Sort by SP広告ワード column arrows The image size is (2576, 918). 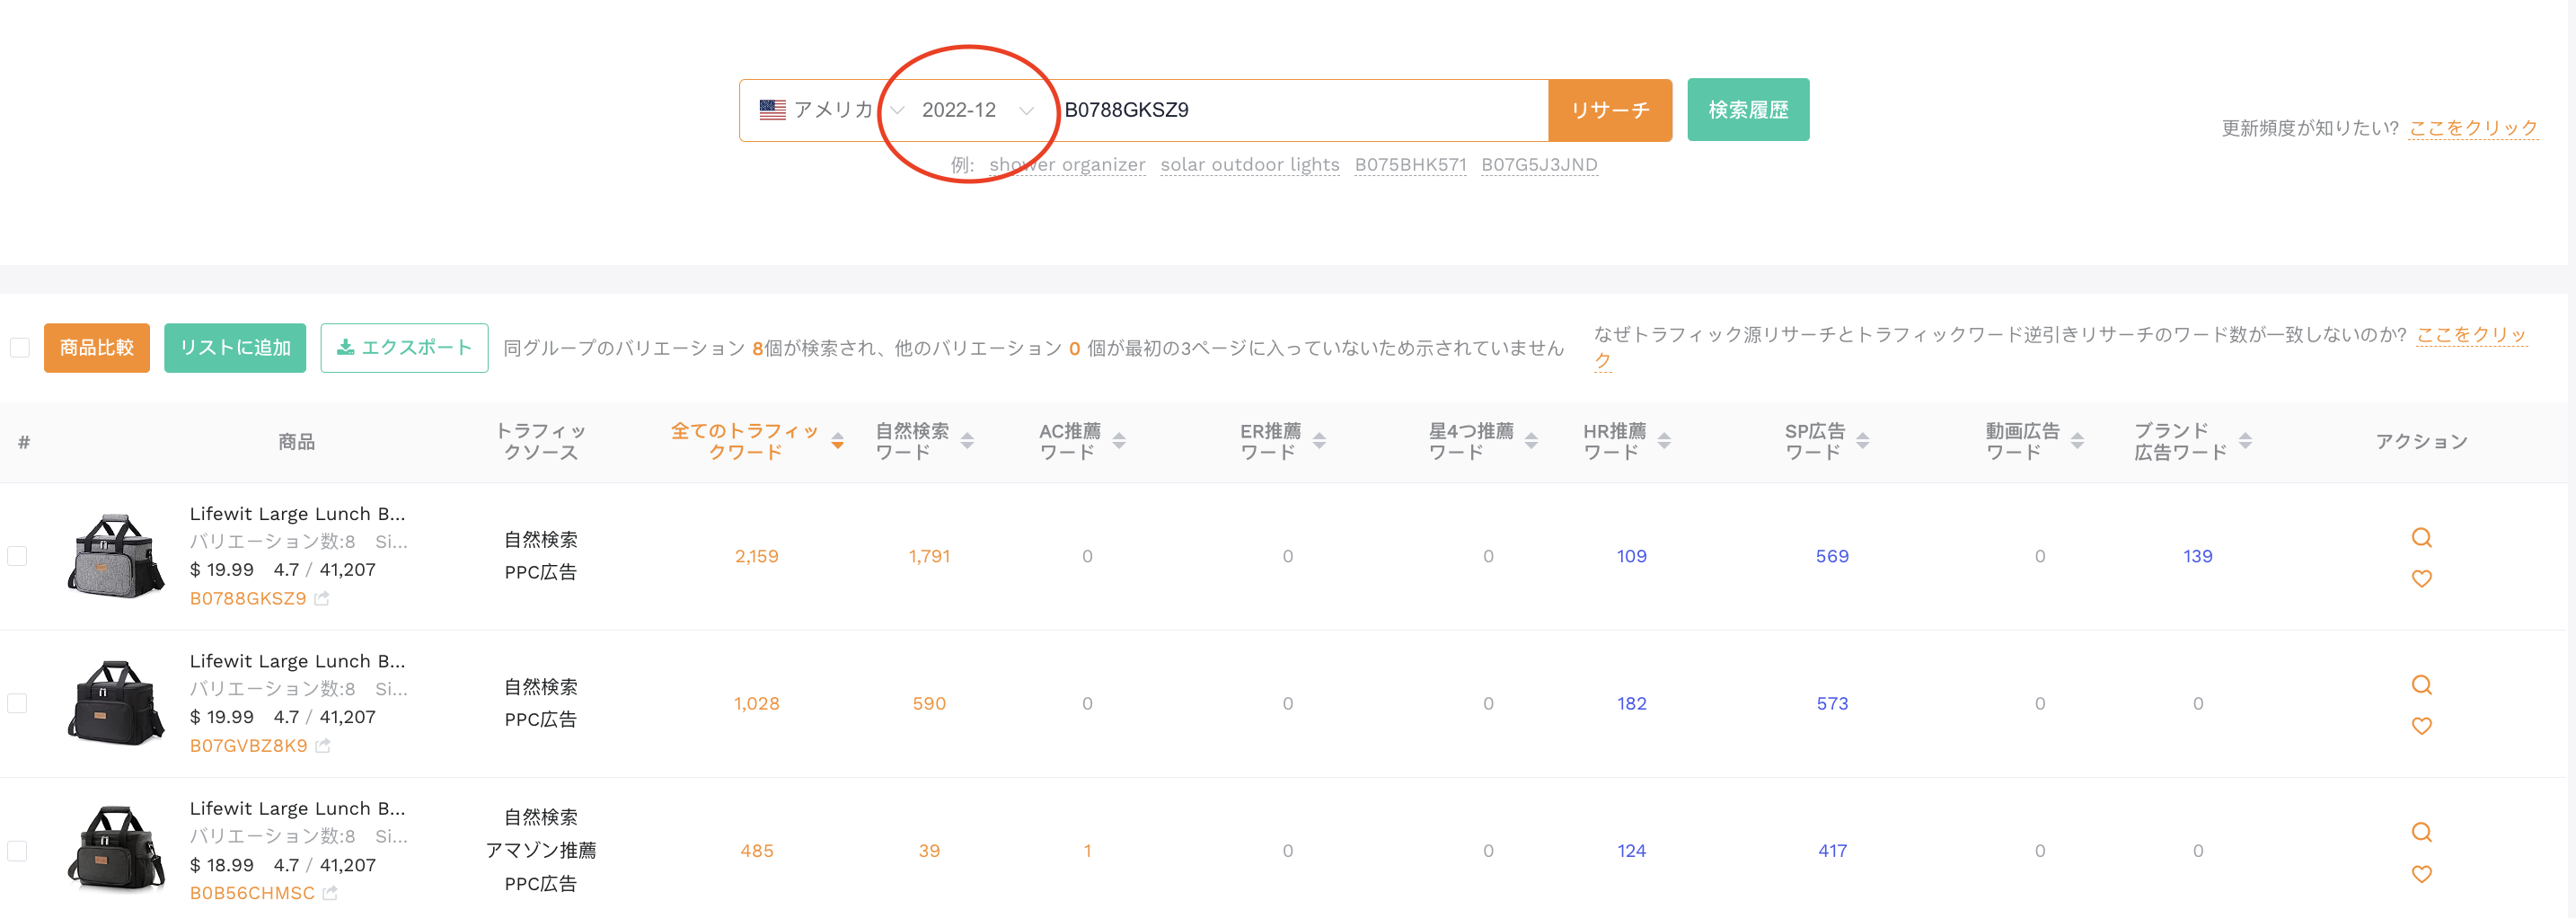pyautogui.click(x=1863, y=441)
